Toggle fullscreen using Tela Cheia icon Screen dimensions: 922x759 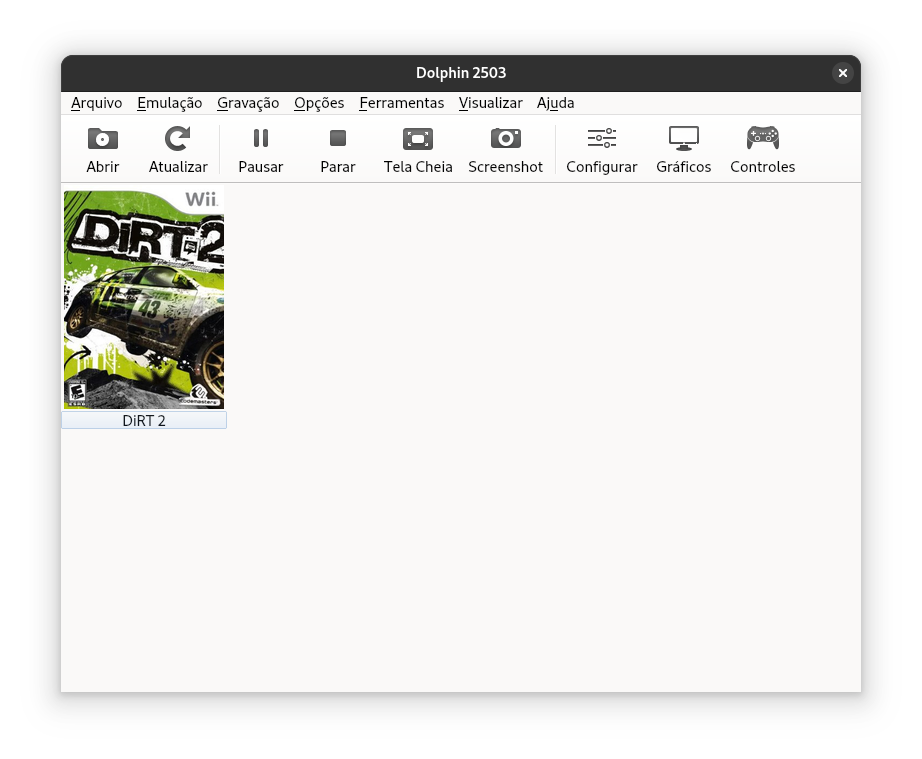pyautogui.click(x=417, y=139)
